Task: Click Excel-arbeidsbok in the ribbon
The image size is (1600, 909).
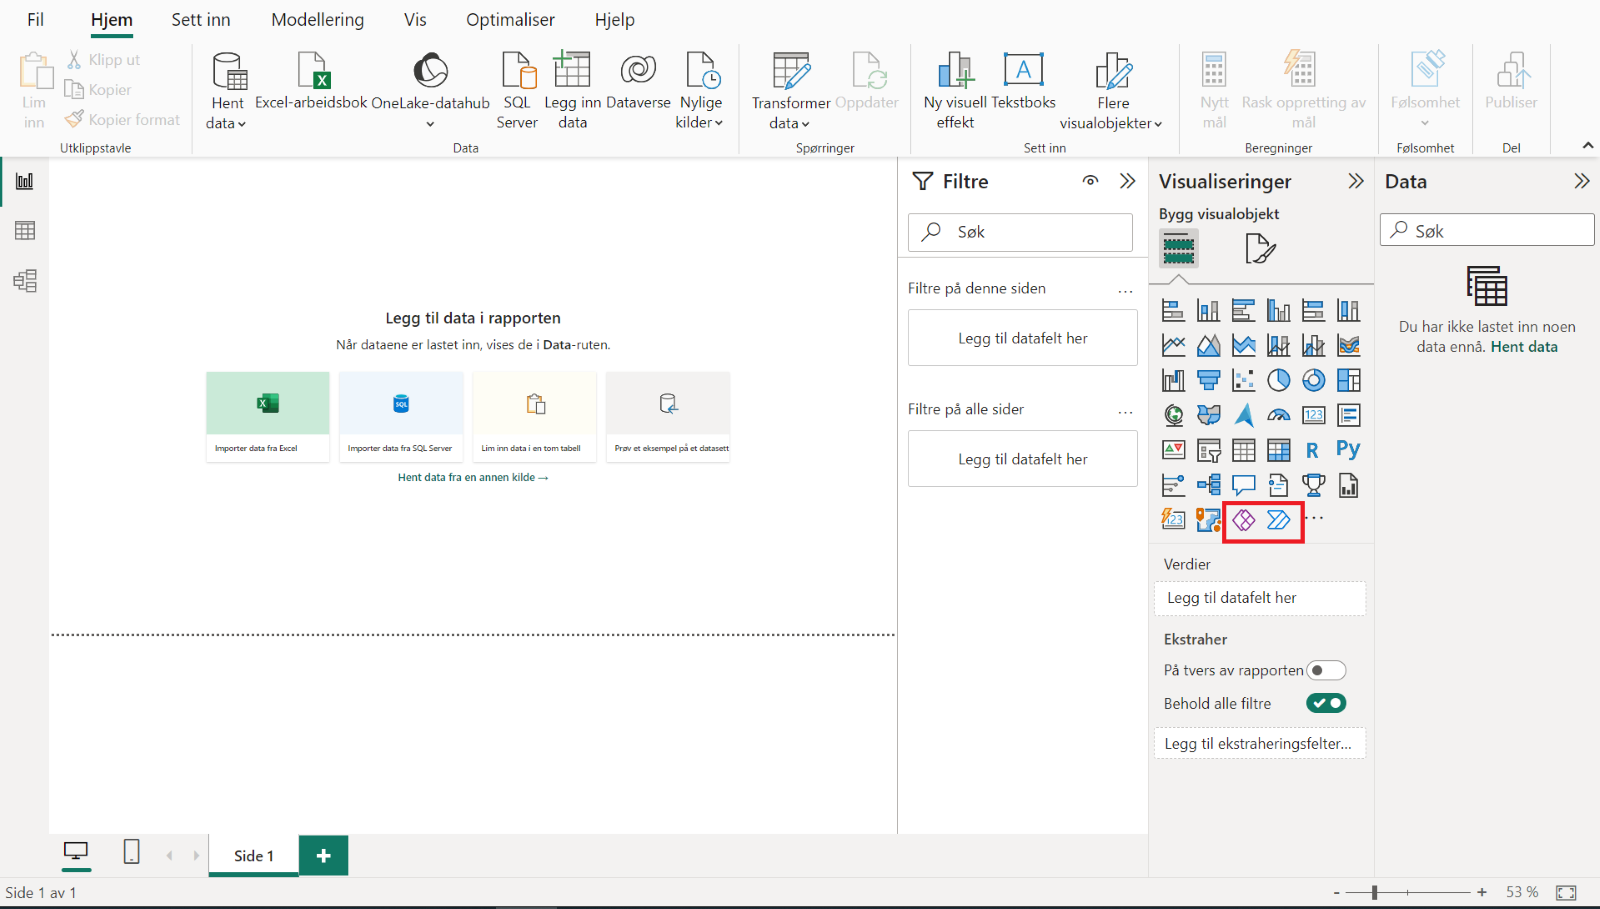Action: tap(312, 81)
